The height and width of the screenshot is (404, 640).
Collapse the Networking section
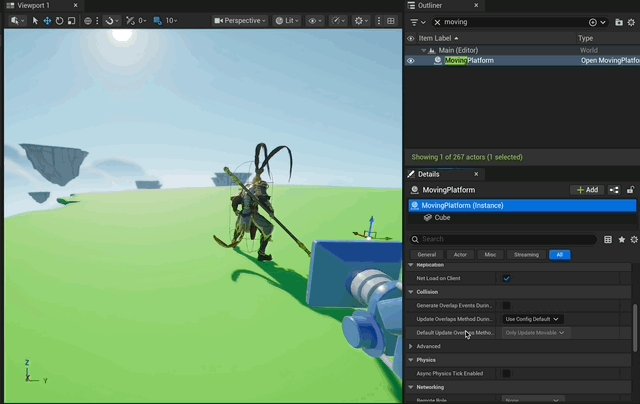[x=411, y=387]
